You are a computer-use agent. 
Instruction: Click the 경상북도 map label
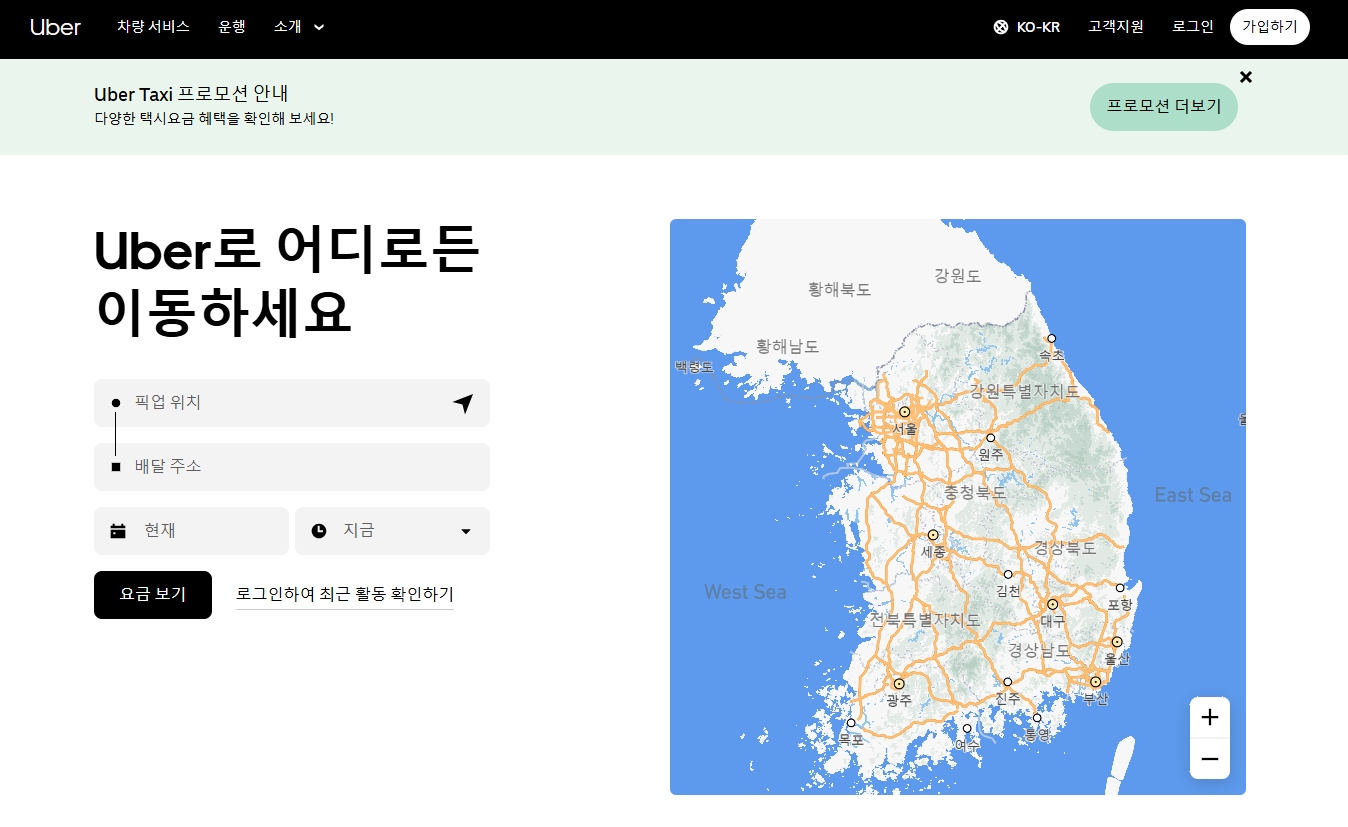[1065, 548]
